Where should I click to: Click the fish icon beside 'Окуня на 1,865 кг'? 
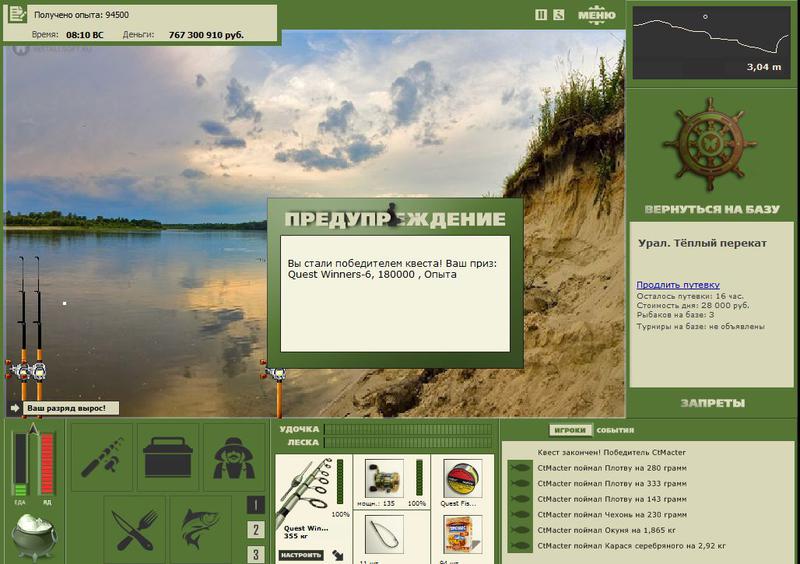pyautogui.click(x=520, y=530)
